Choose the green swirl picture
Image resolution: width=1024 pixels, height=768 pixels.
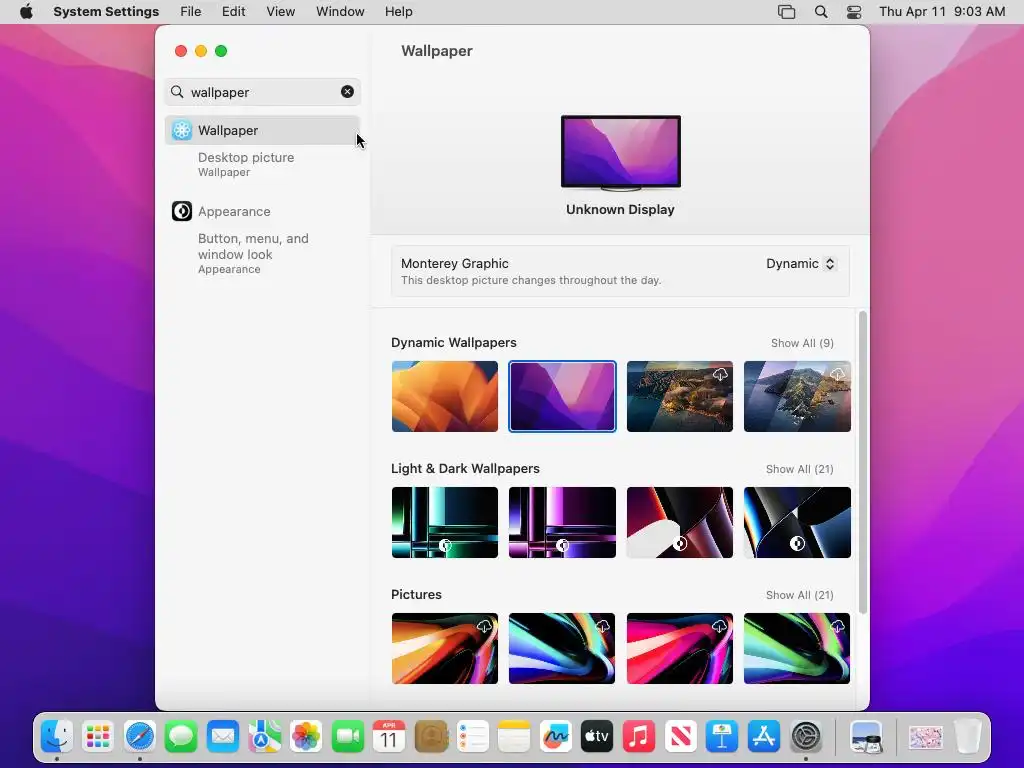click(797, 648)
